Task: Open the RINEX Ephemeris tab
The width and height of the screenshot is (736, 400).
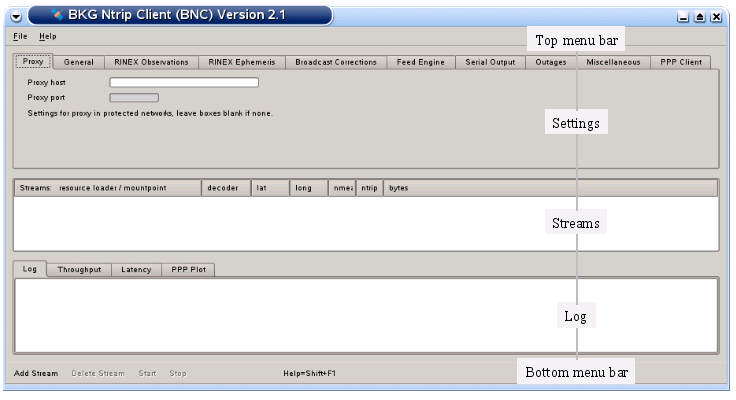Action: point(241,62)
